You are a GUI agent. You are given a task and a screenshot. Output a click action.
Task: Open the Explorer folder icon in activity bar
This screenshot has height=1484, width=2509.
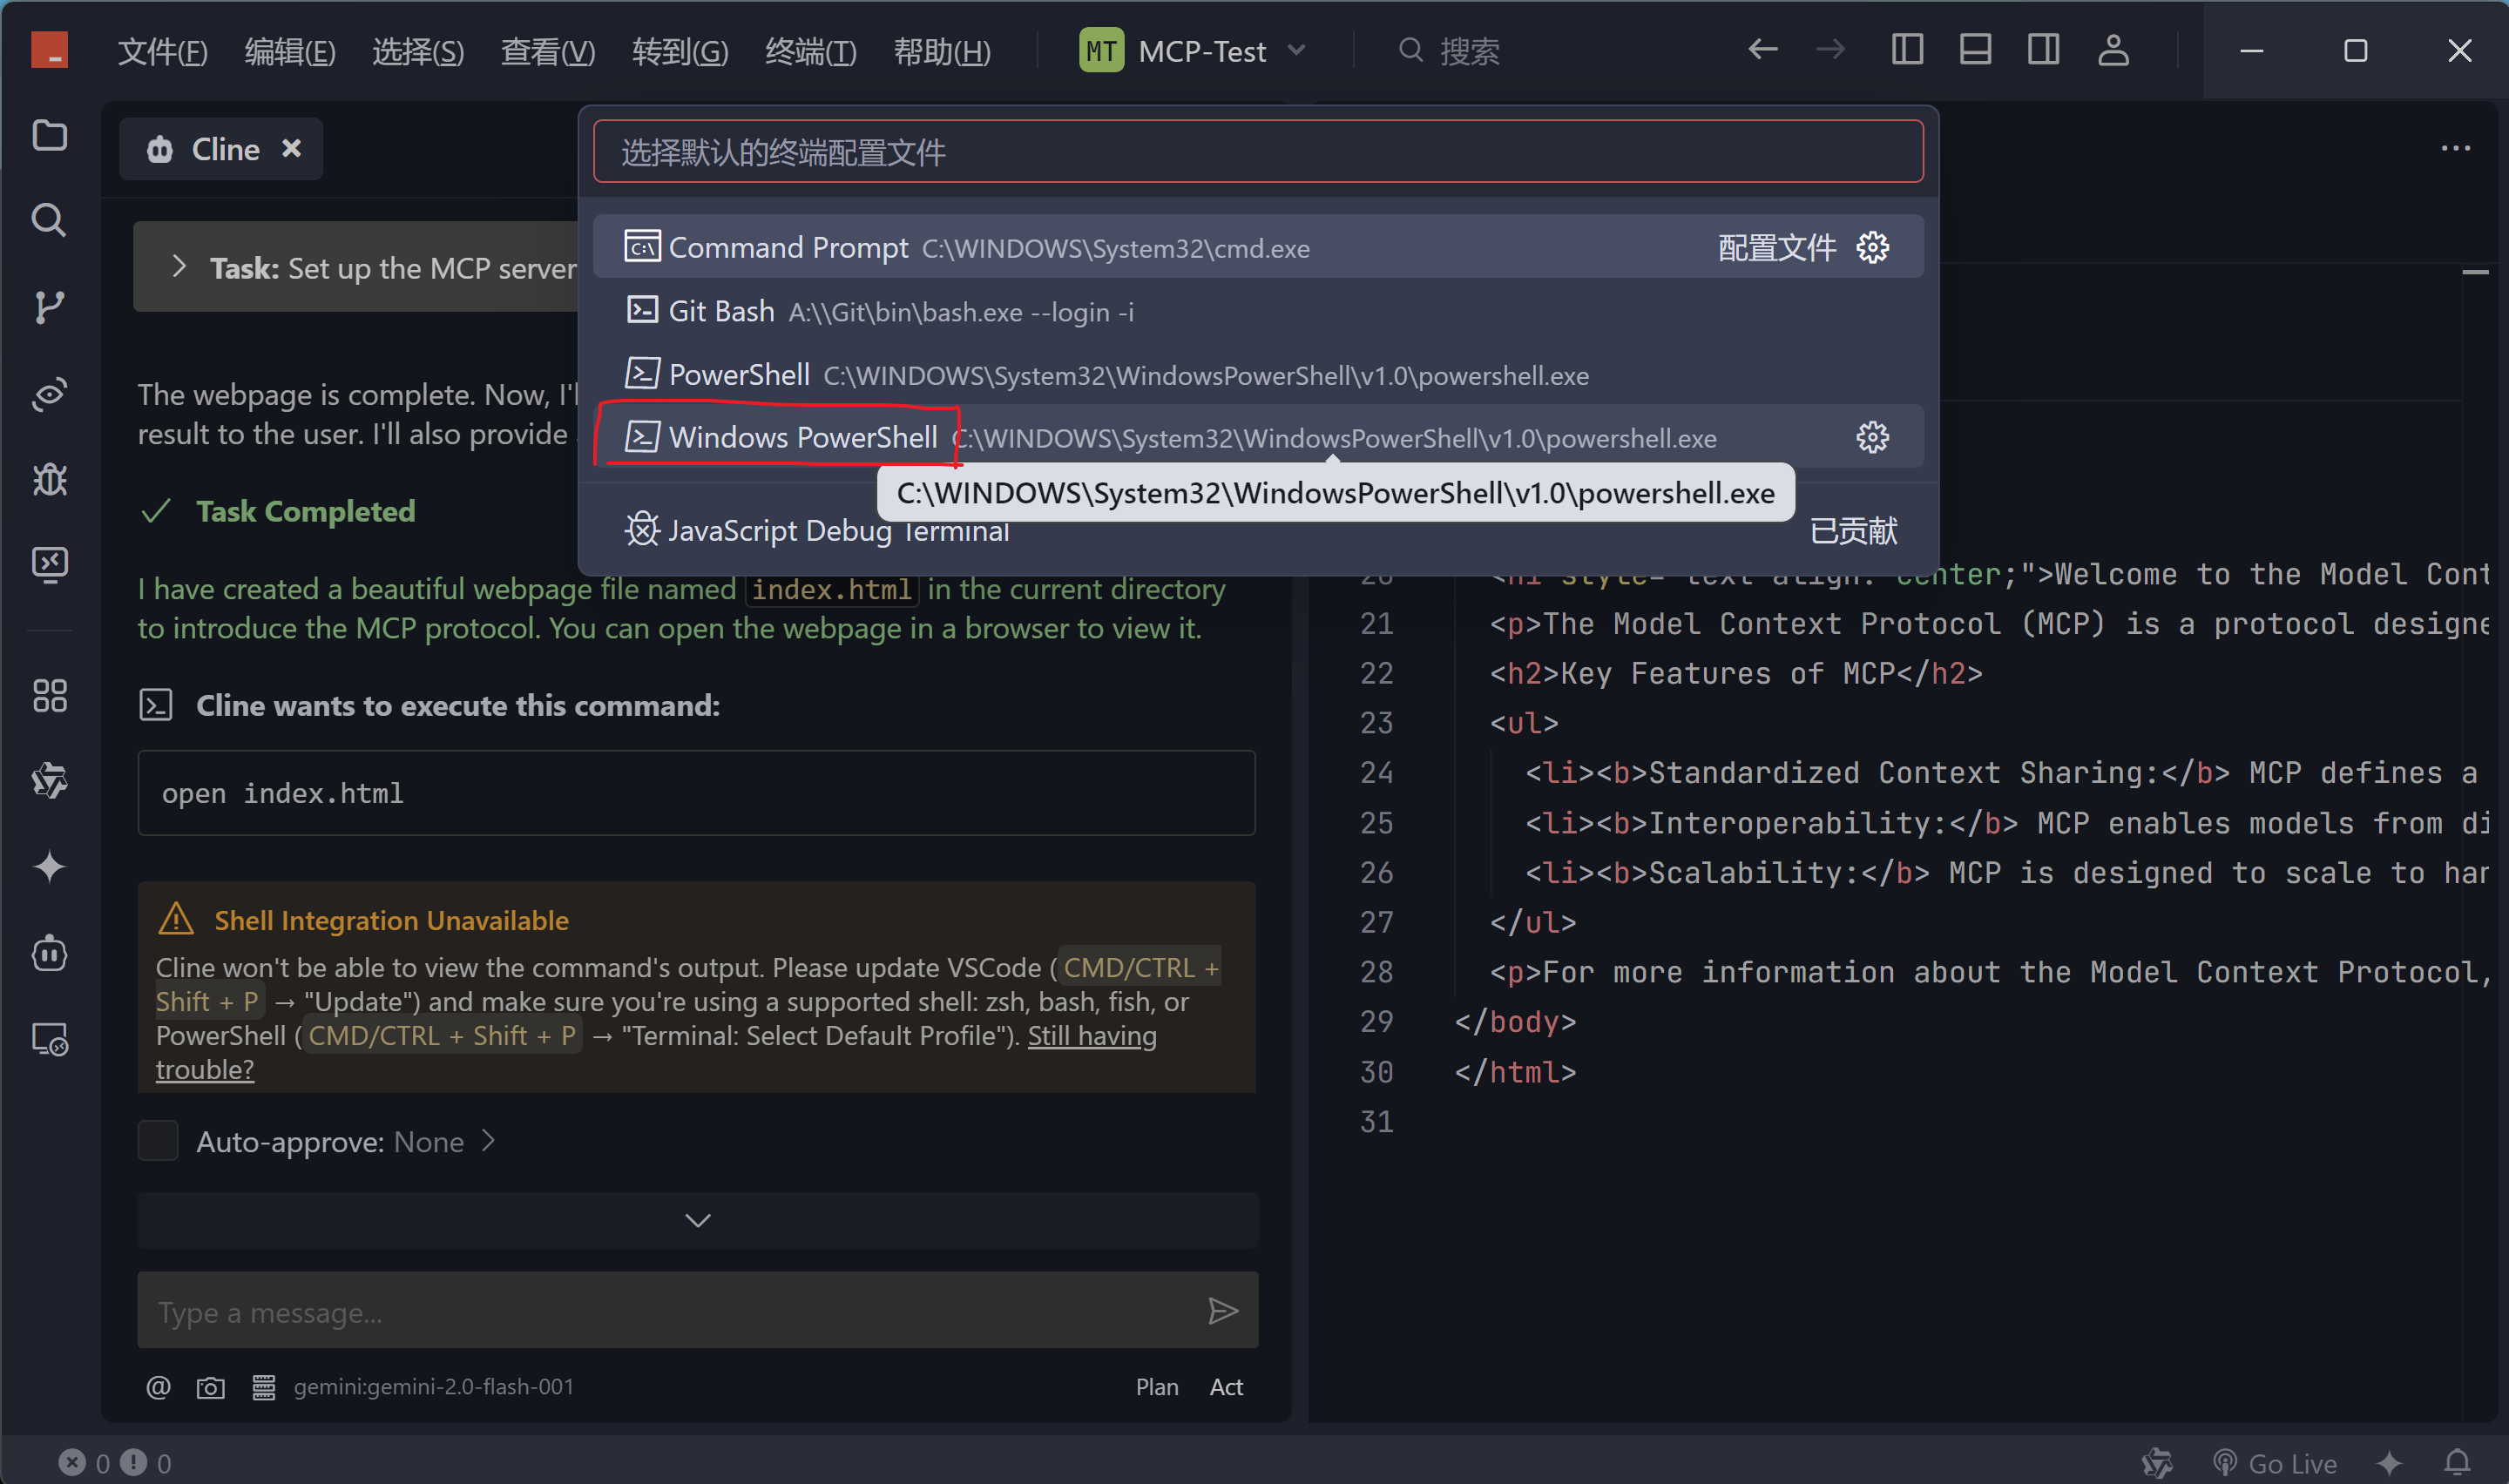click(x=49, y=135)
